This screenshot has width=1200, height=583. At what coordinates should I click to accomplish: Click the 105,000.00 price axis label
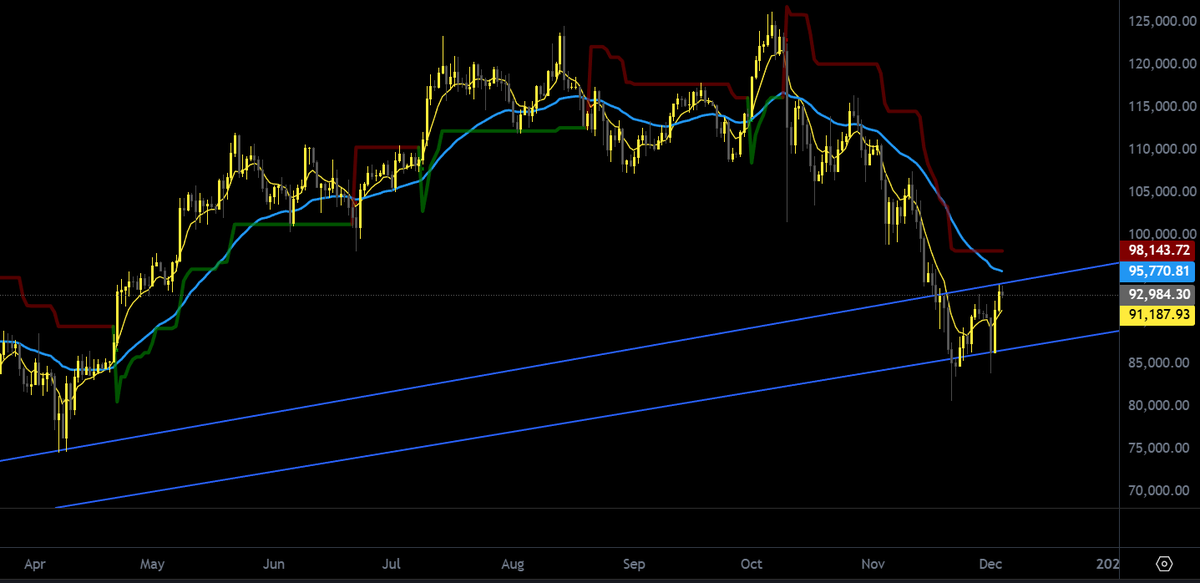(x=1160, y=191)
